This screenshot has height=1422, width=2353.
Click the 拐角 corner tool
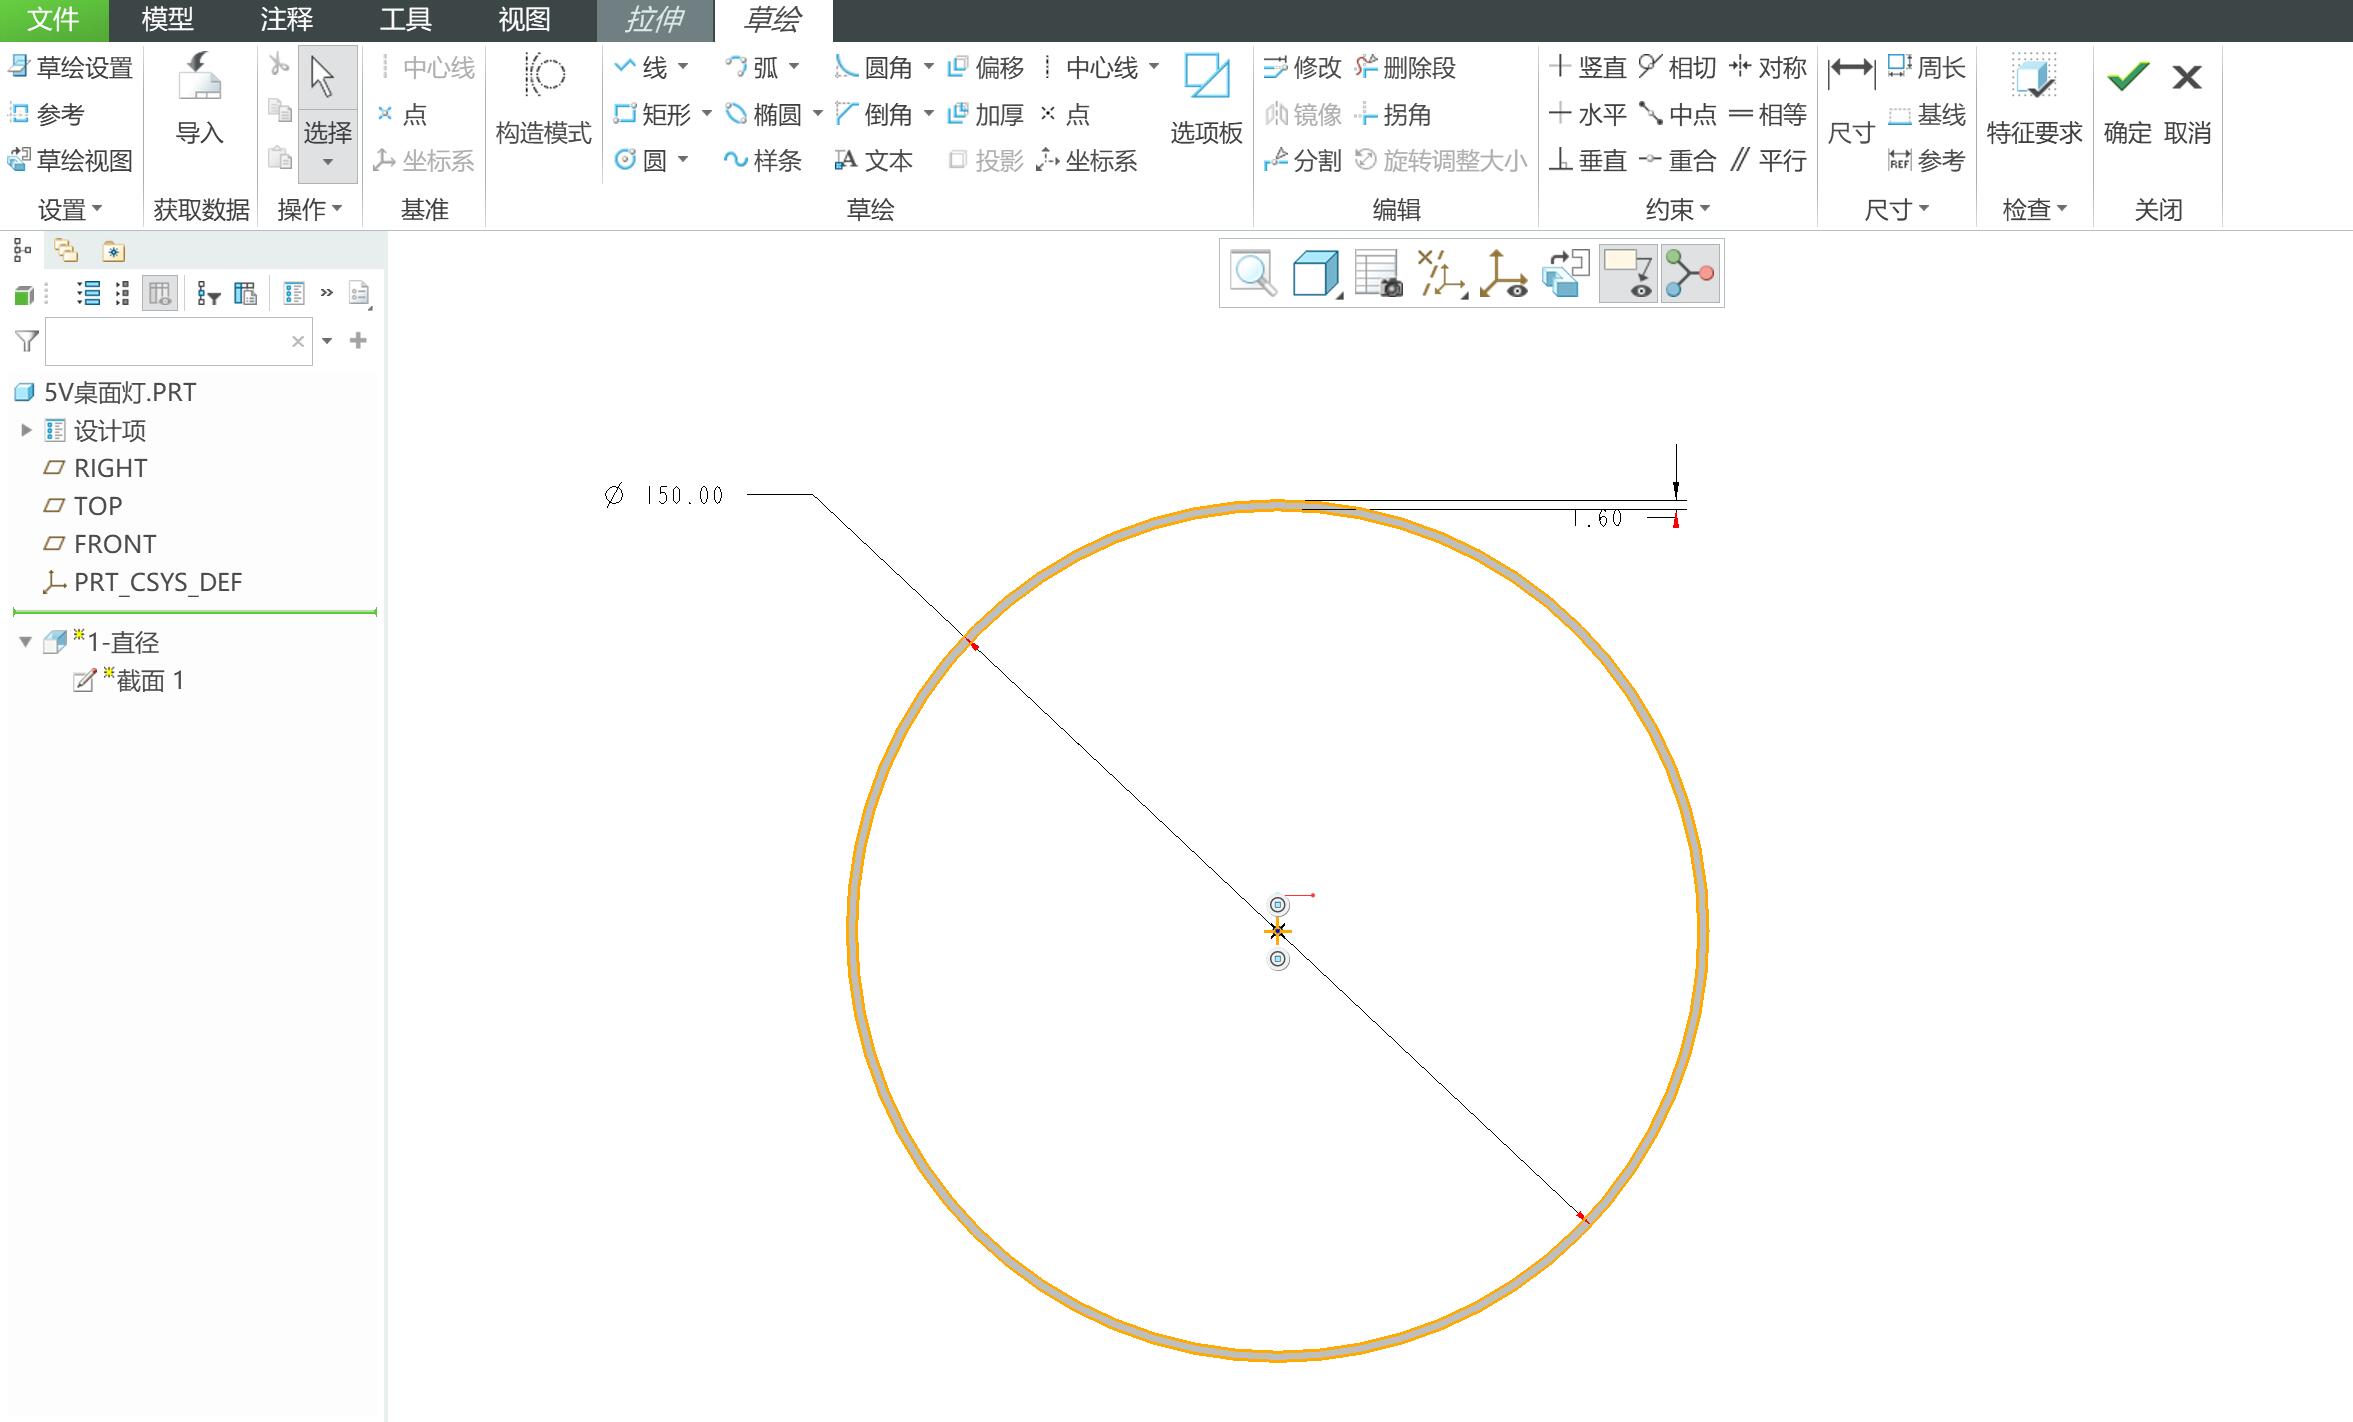1393,114
